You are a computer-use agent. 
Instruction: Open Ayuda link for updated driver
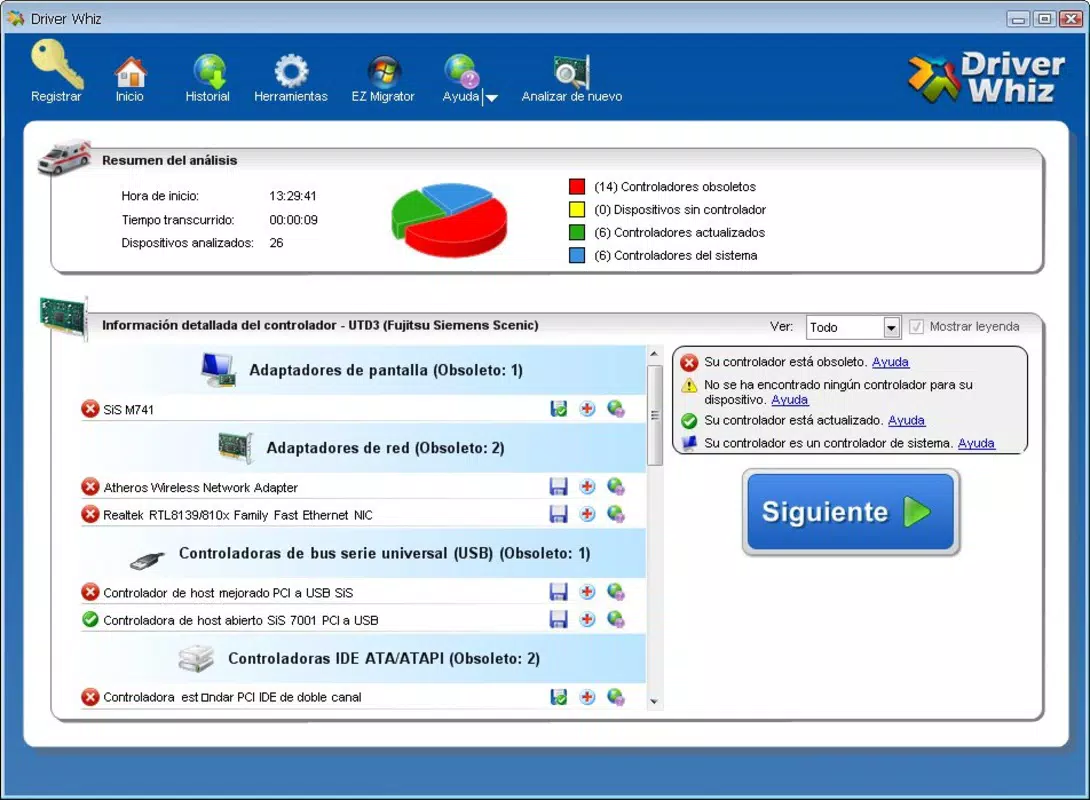(x=906, y=421)
